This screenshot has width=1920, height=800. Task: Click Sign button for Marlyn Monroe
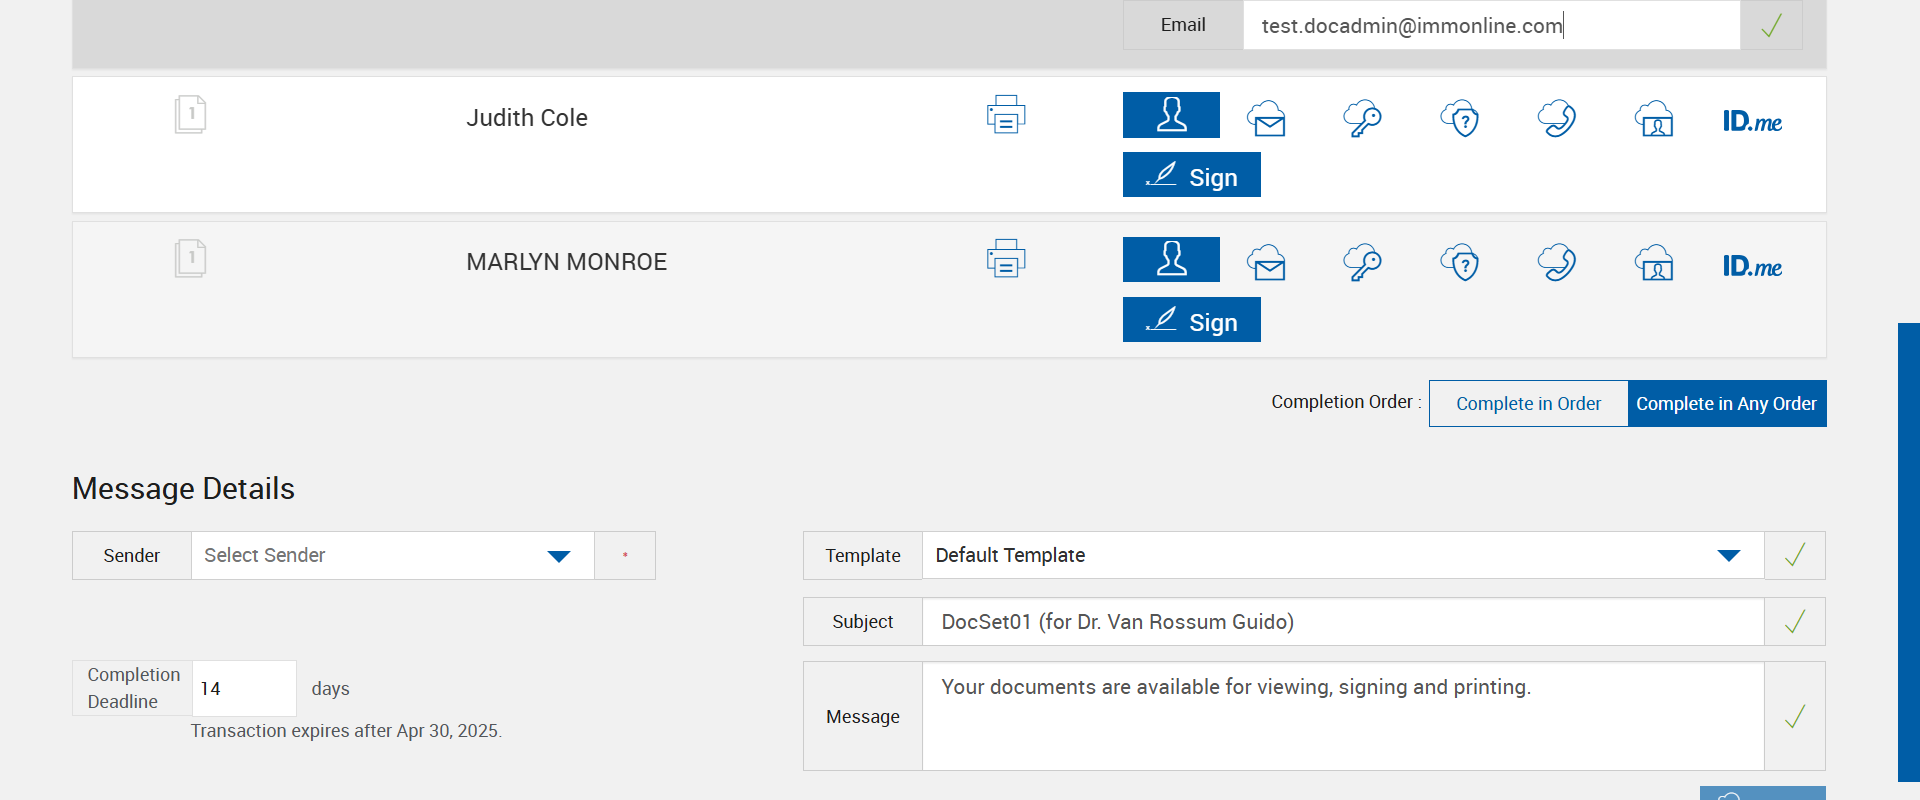pos(1191,320)
